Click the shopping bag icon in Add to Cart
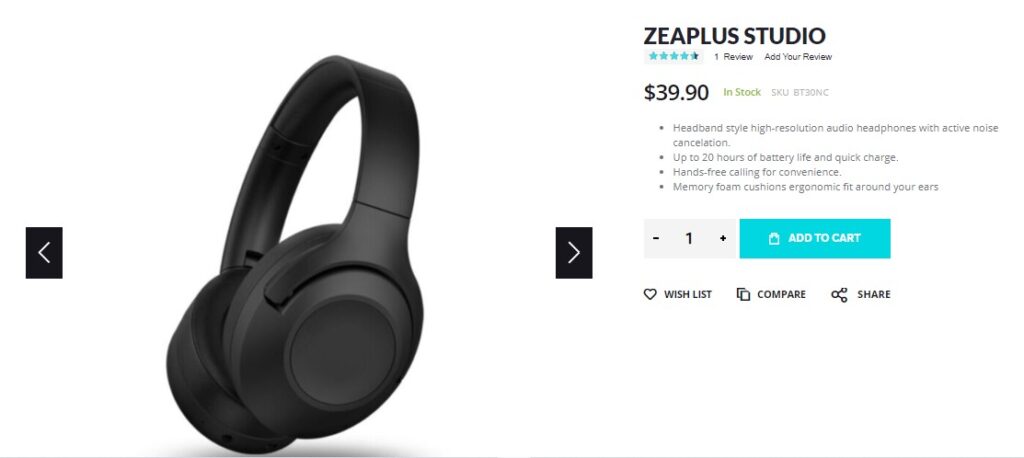 click(774, 238)
